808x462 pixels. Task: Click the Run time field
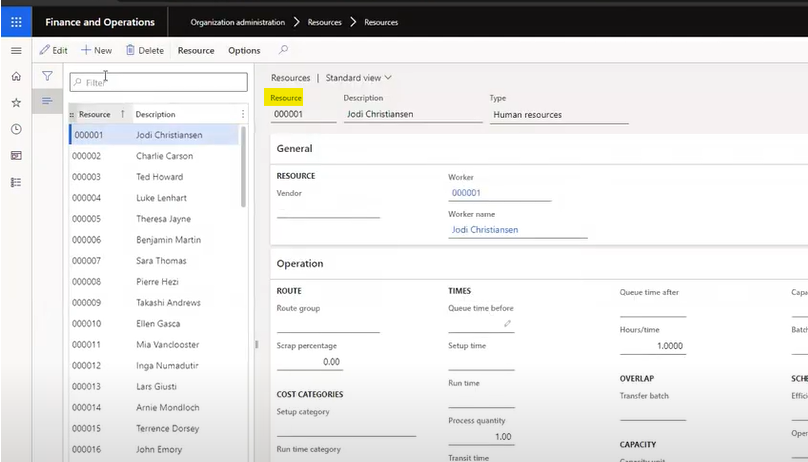481,400
